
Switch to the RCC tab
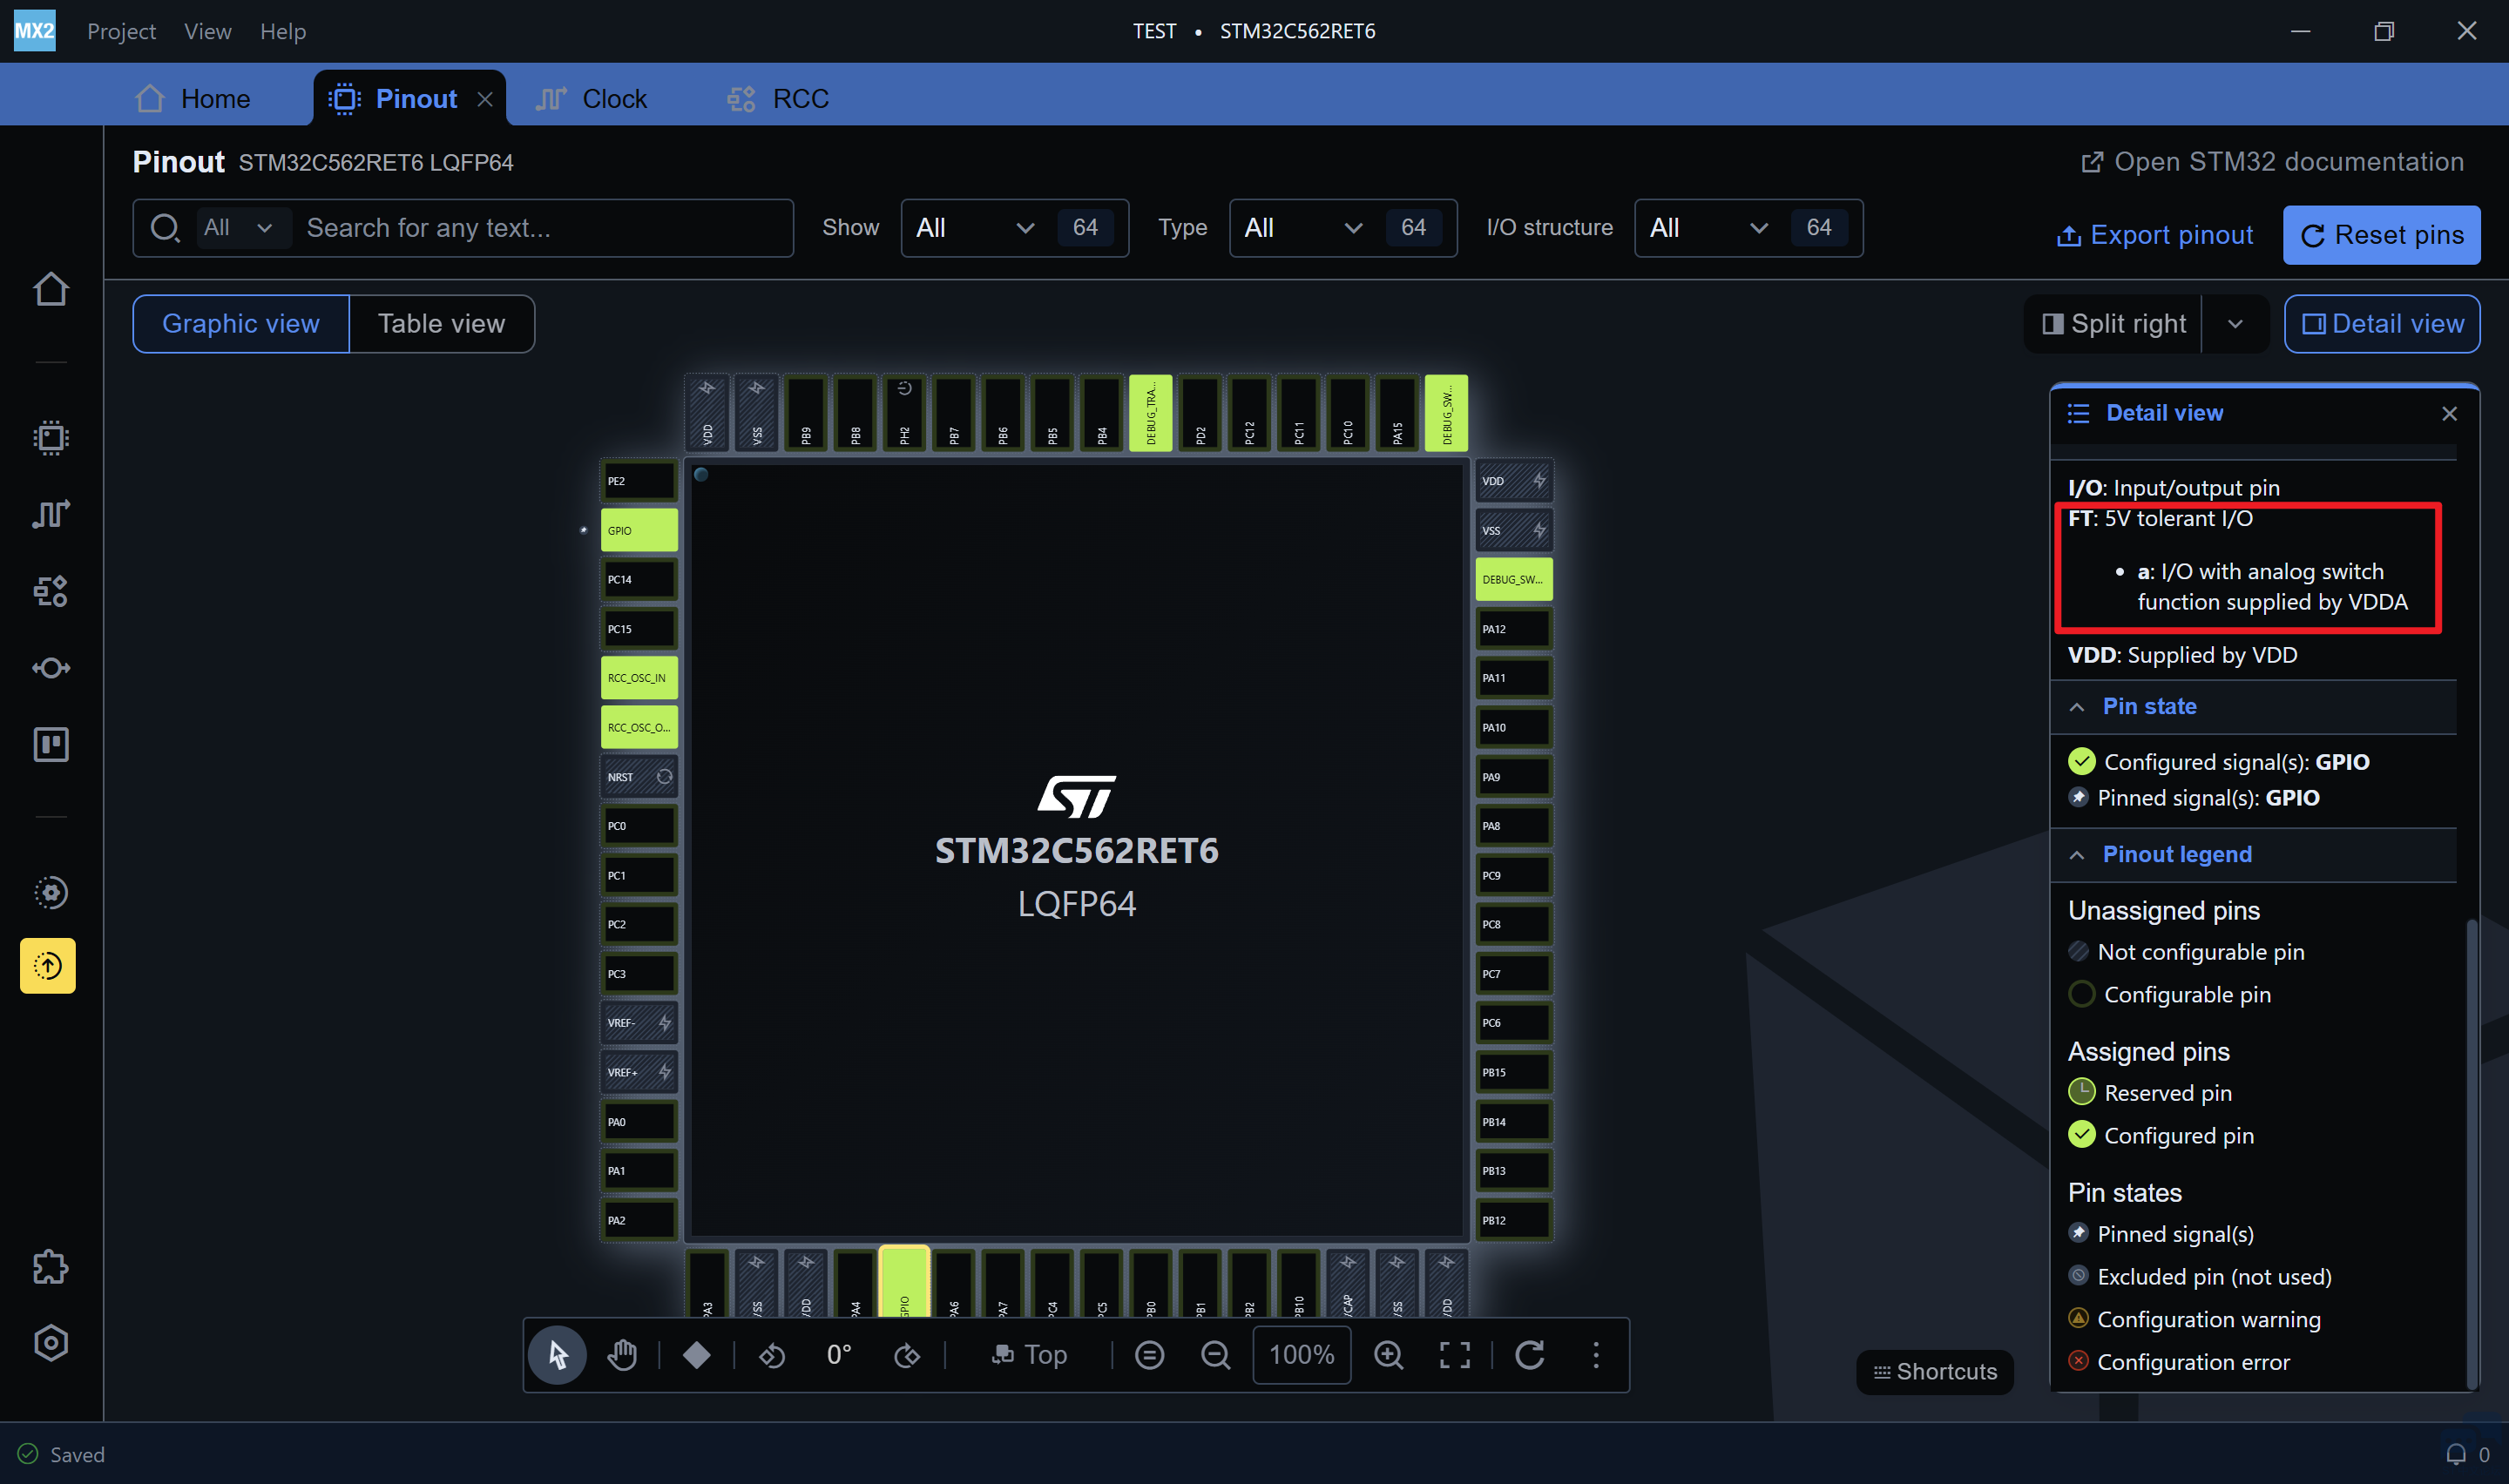click(778, 99)
